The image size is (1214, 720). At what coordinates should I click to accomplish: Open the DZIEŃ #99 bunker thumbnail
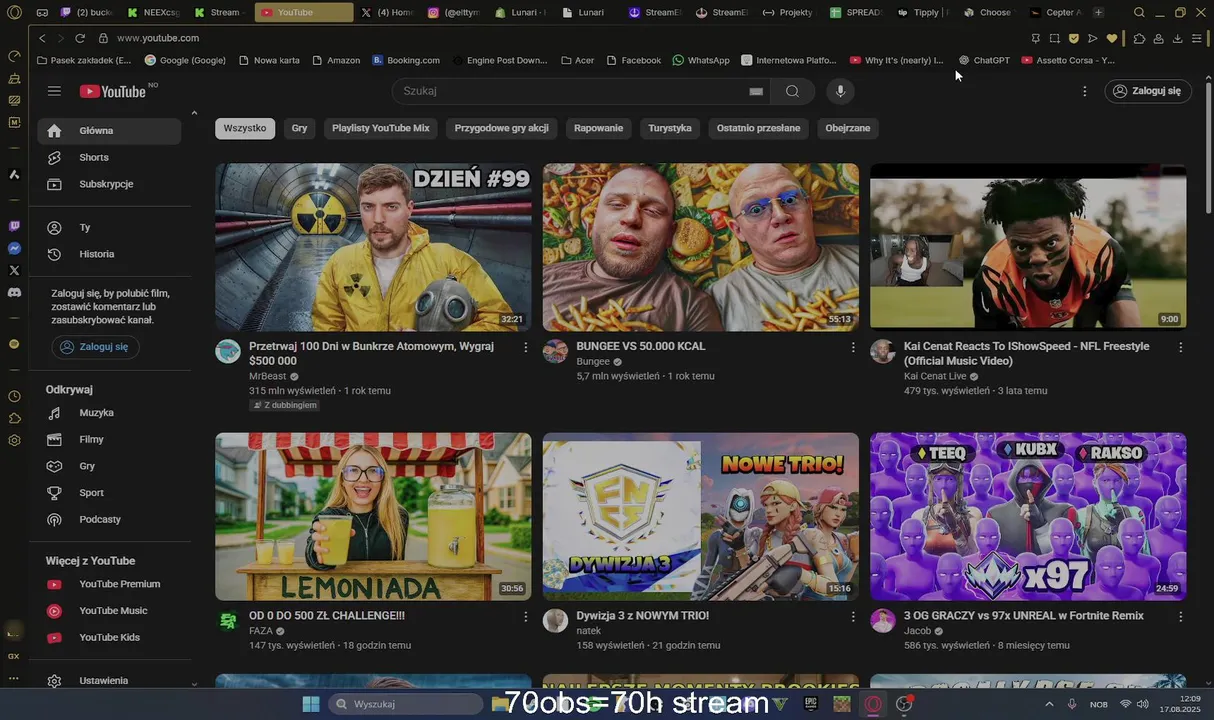[x=373, y=247]
